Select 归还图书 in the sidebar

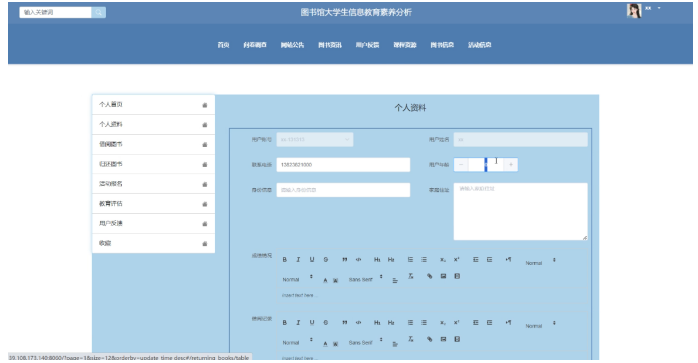[x=153, y=164]
